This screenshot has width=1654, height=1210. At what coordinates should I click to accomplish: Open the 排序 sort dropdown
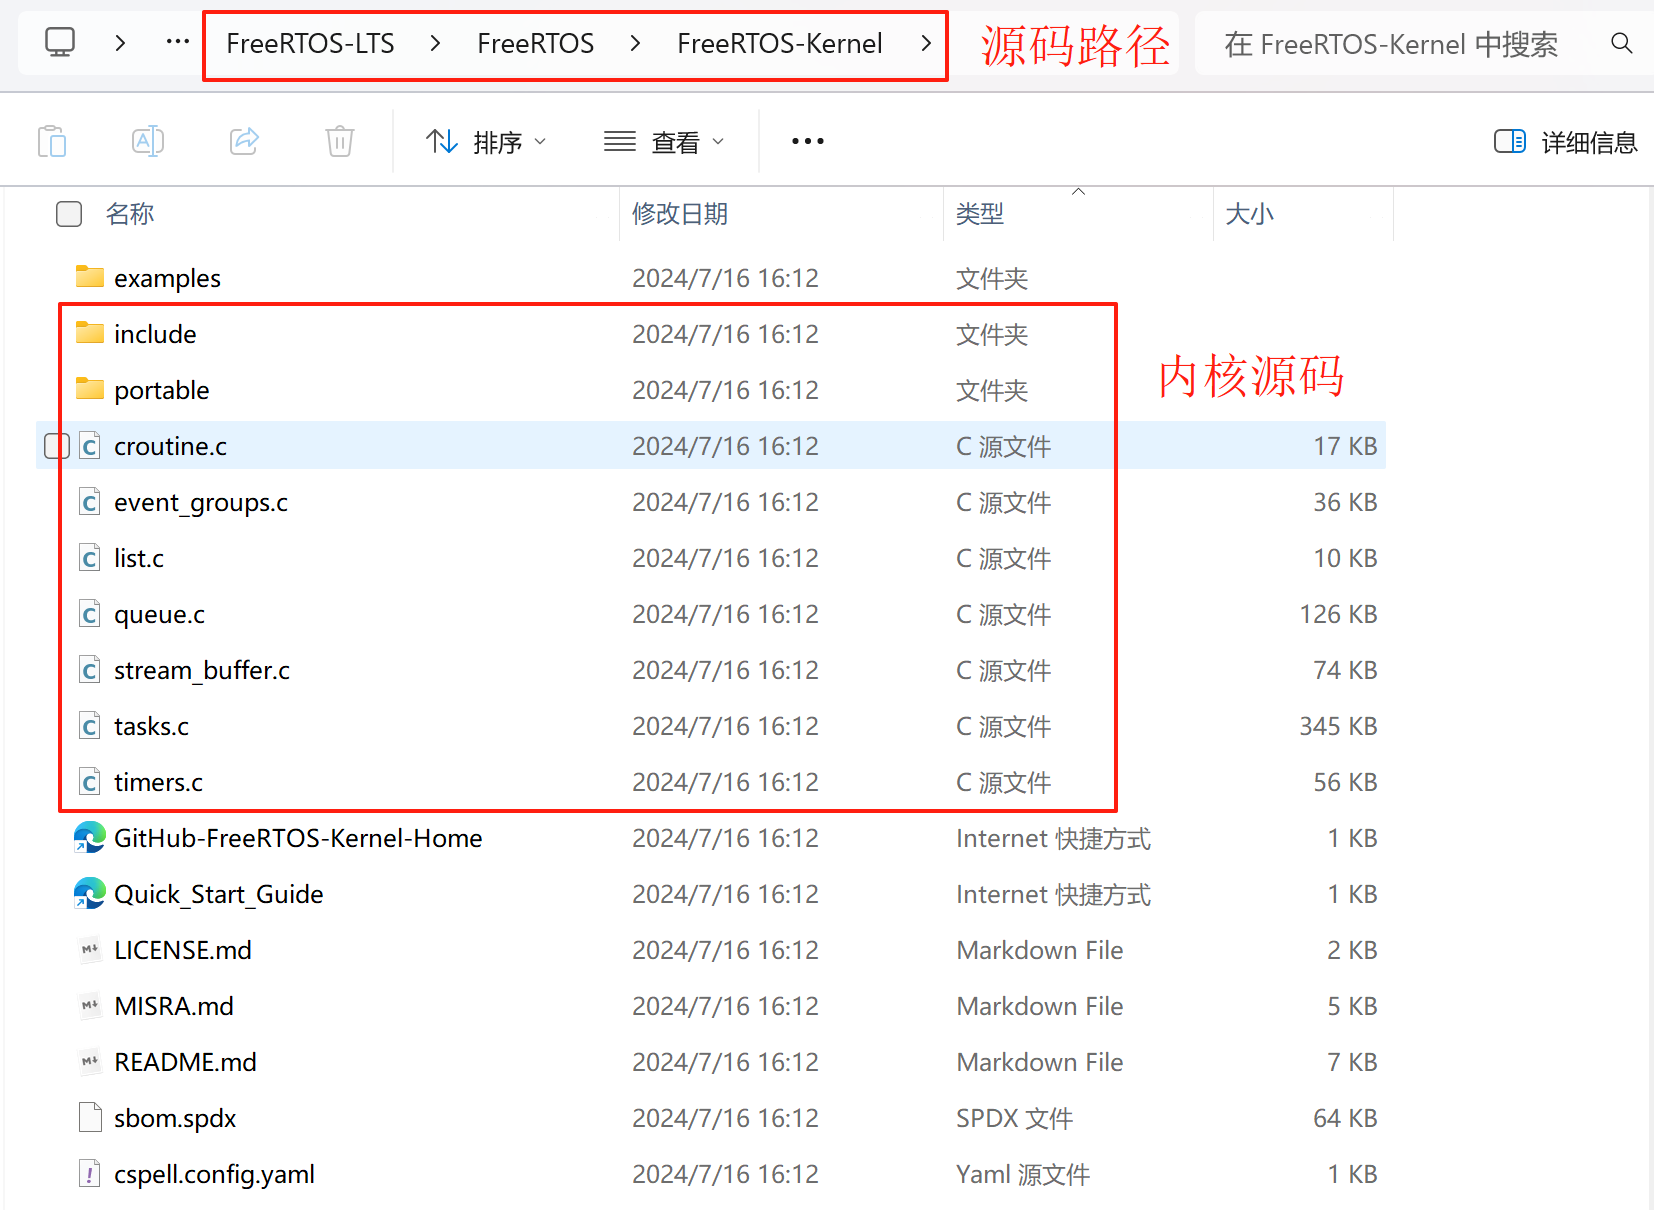click(x=486, y=142)
